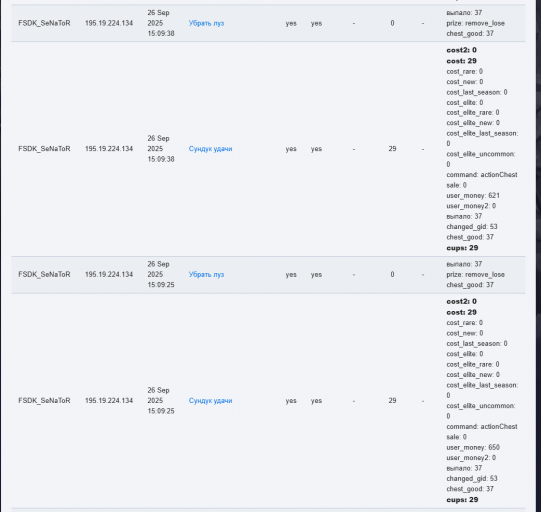
Task: Click 'cost_elite_uncommon:' in the 15:09:25 row
Action: coord(481,406)
